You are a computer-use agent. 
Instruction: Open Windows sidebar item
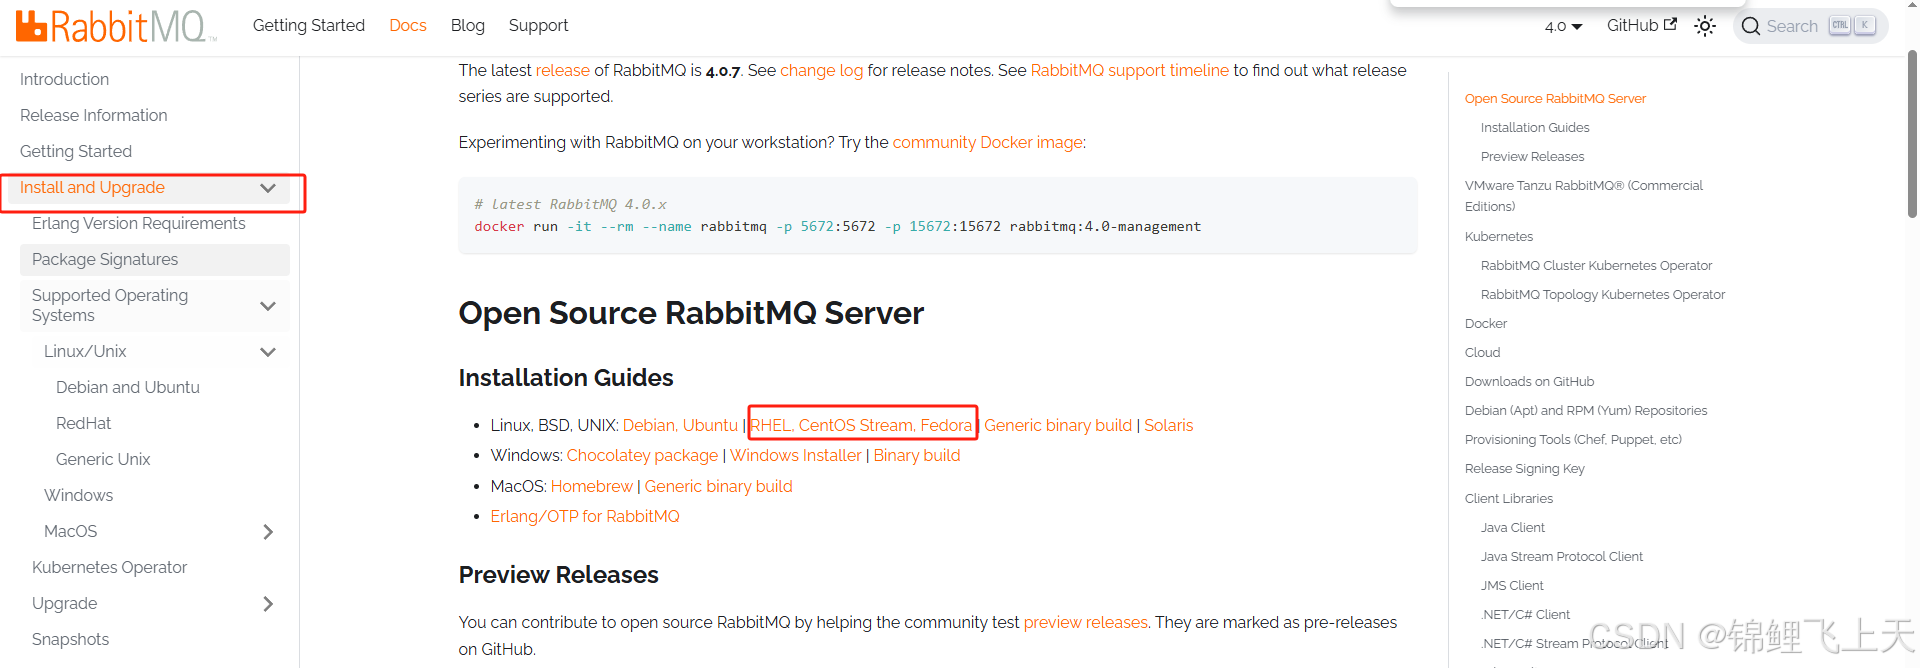79,495
